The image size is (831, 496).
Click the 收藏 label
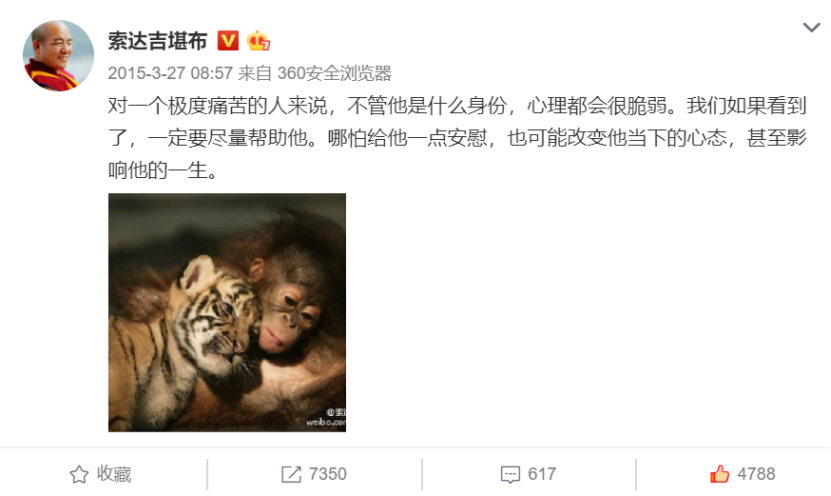click(x=114, y=474)
